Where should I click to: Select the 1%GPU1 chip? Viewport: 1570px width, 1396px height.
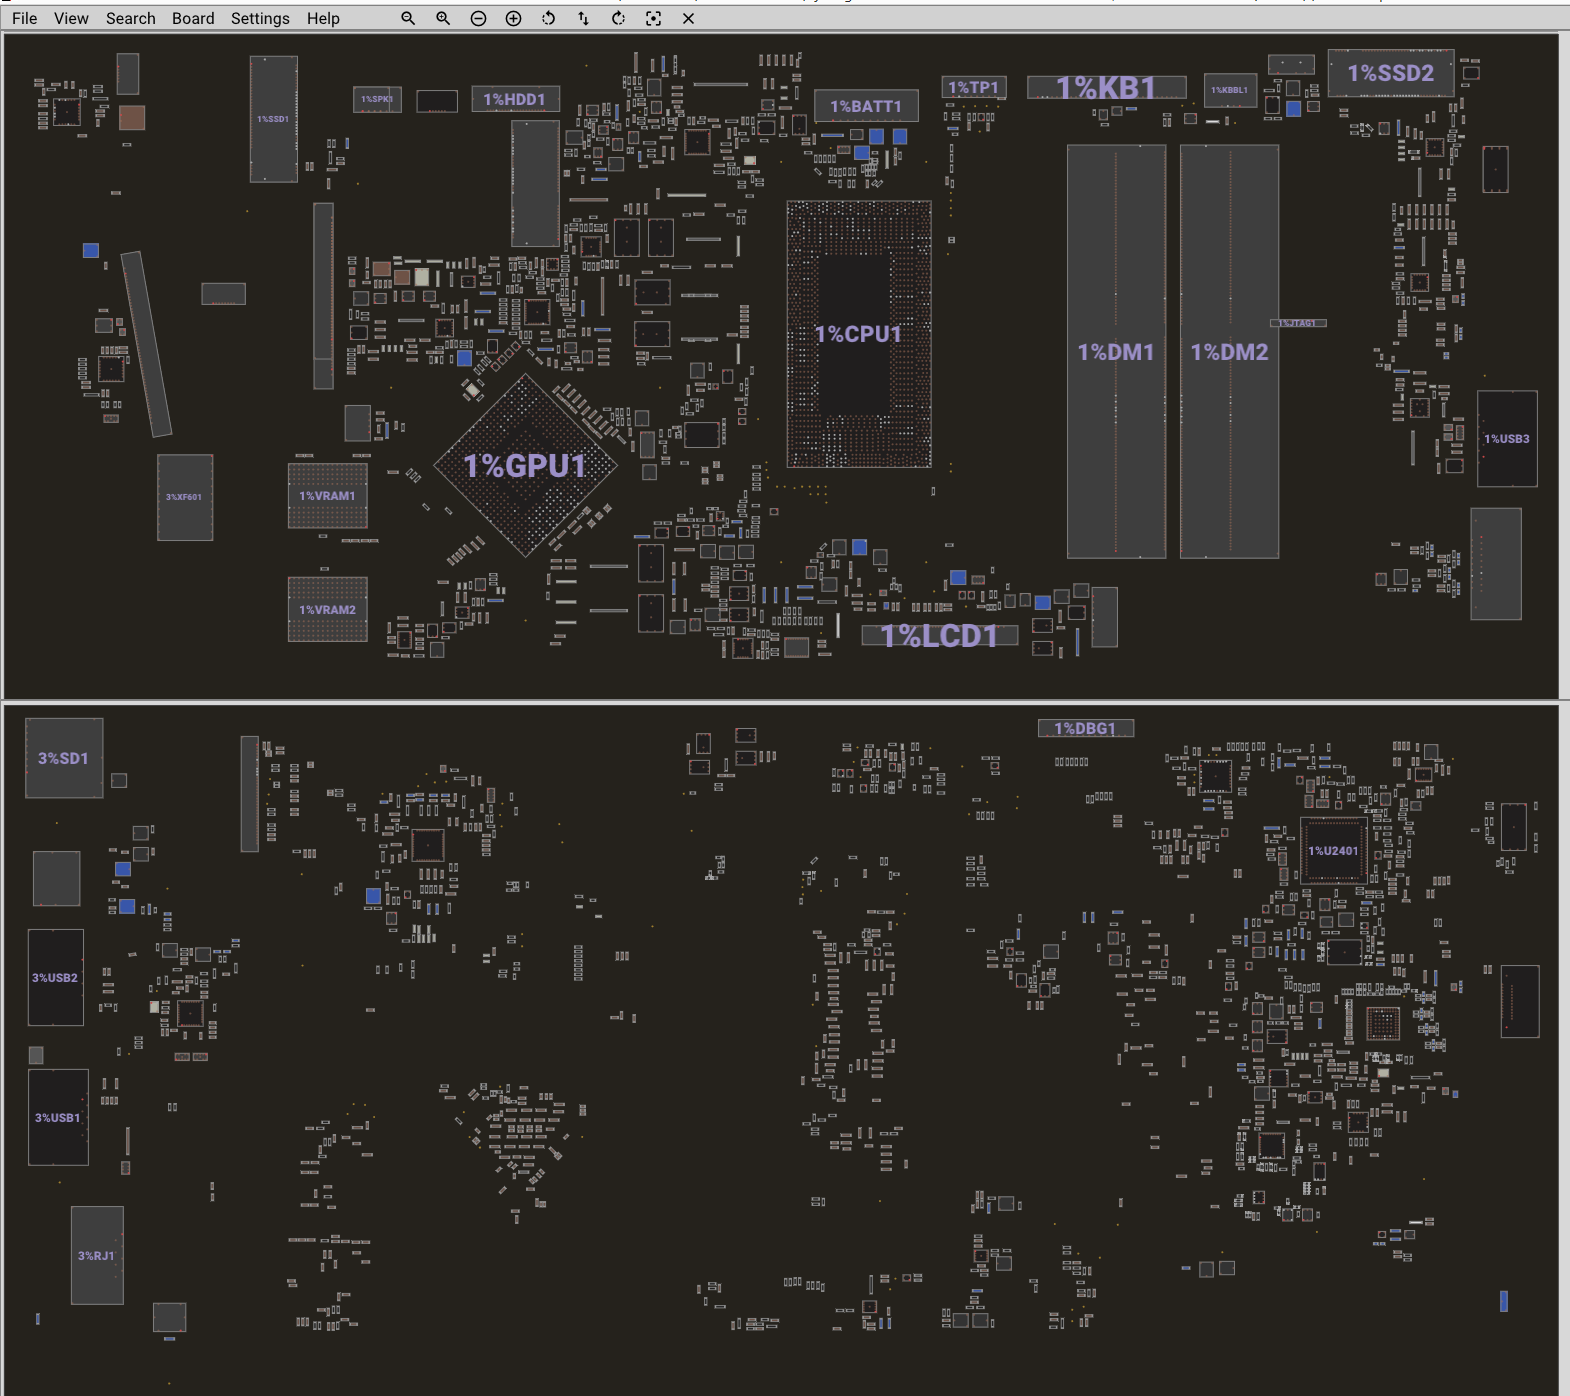(x=525, y=466)
